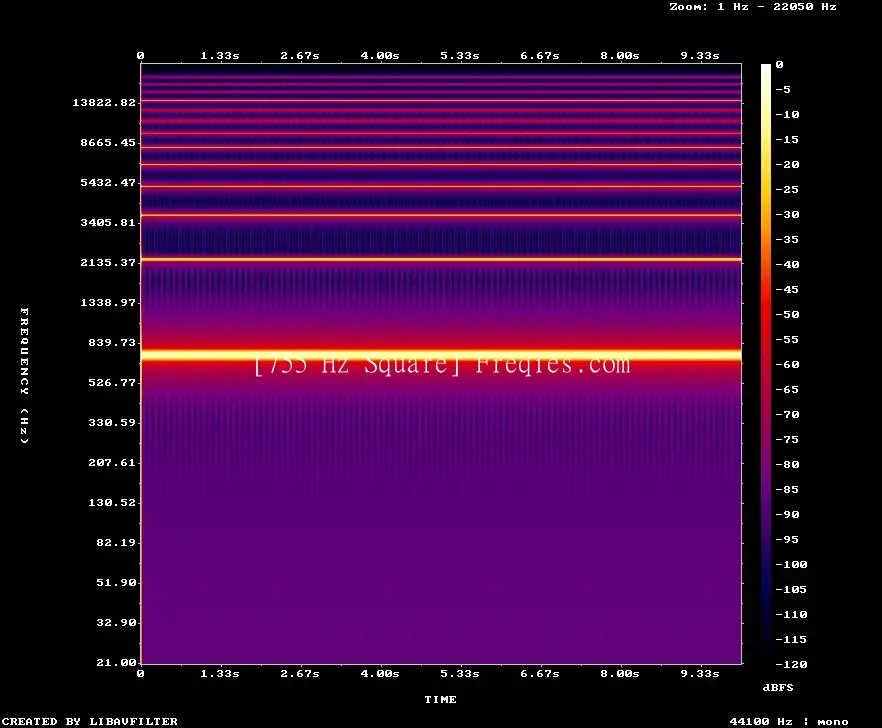Click '9.33s' on the bottom time axis

[x=700, y=673]
